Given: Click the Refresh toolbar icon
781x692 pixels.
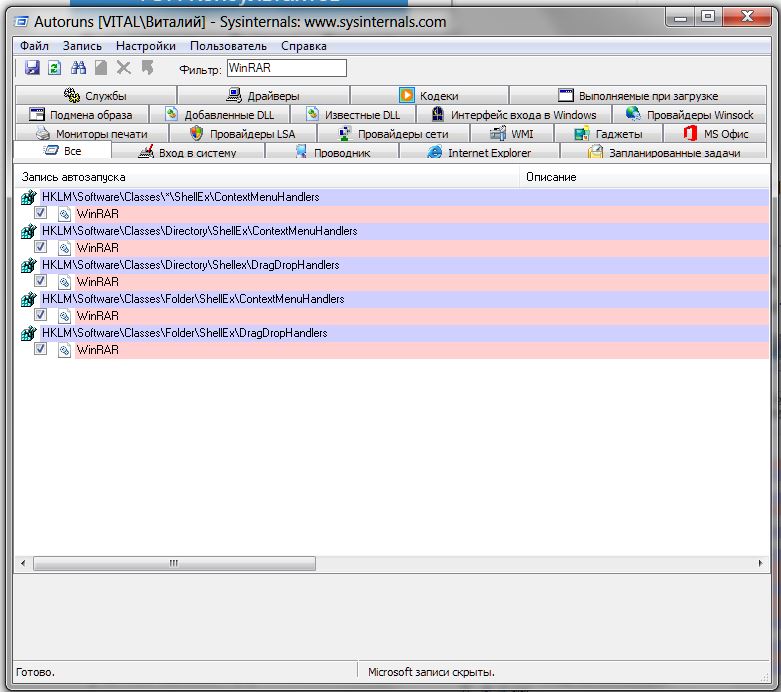Looking at the screenshot, I should 54,68.
